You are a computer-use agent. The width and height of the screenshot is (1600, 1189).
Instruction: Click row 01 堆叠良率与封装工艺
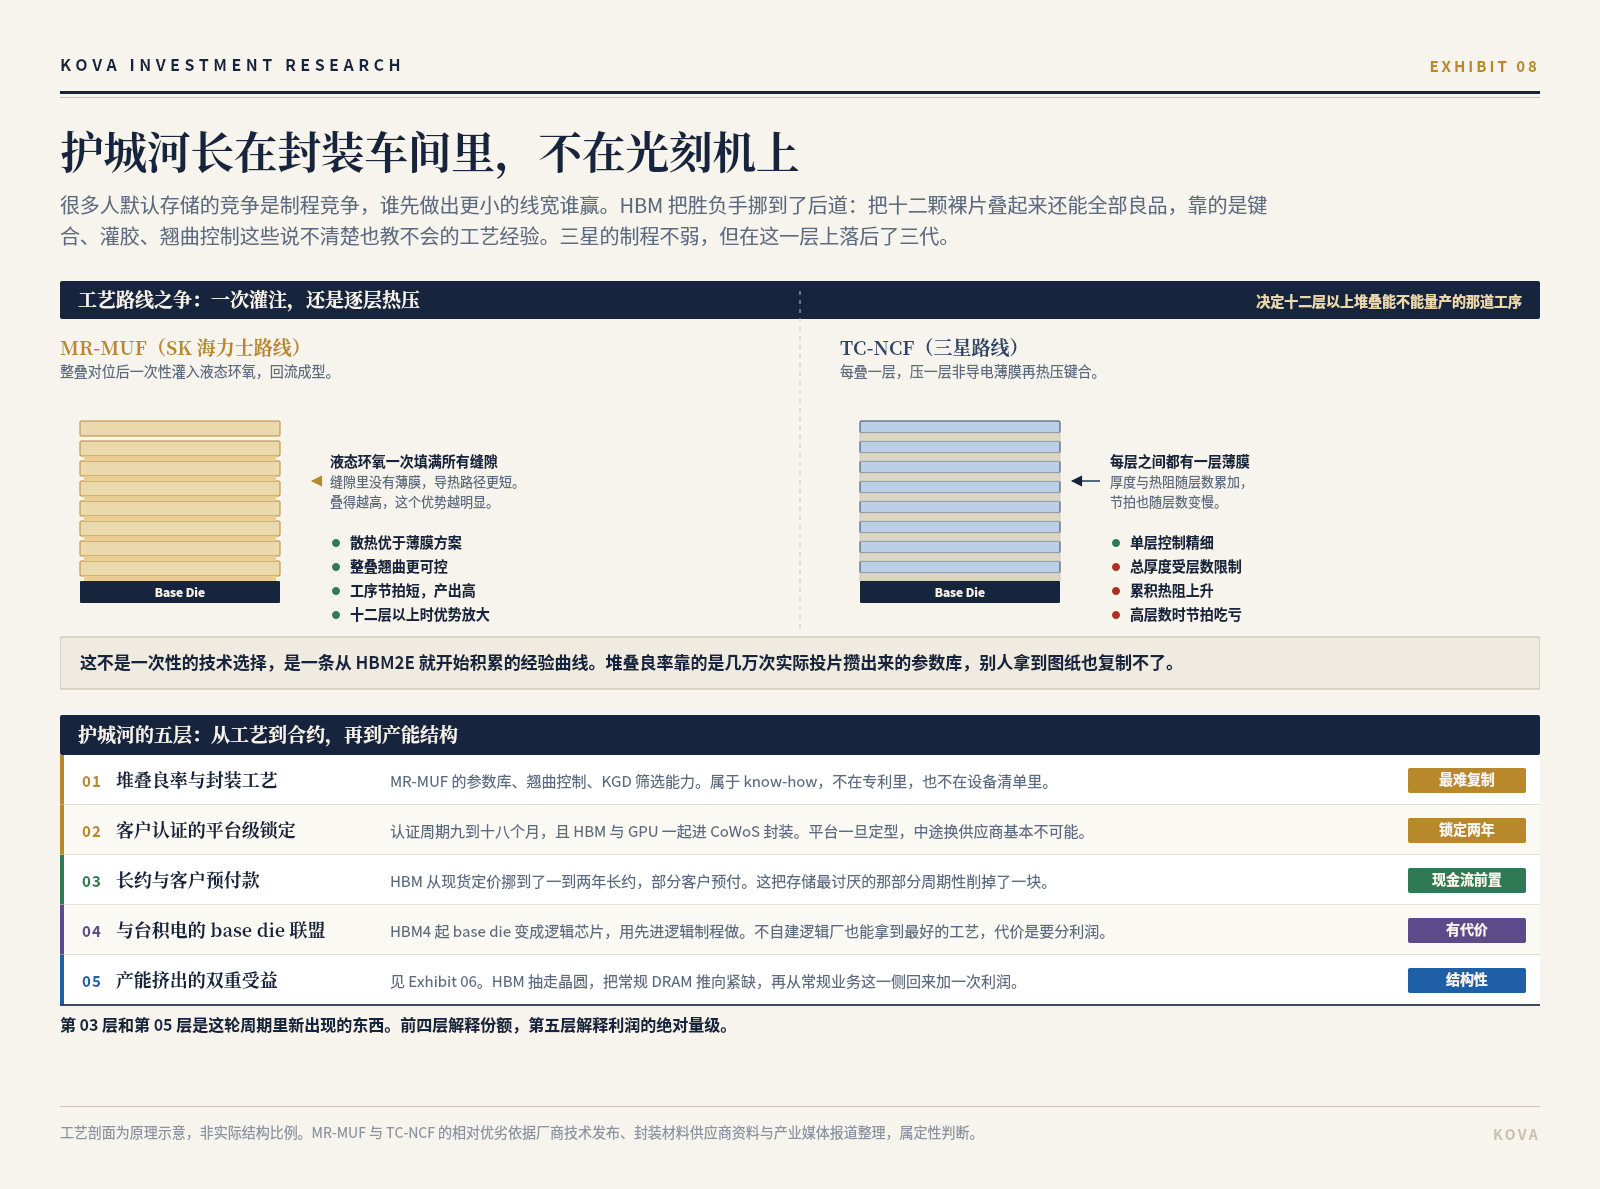coord(800,780)
